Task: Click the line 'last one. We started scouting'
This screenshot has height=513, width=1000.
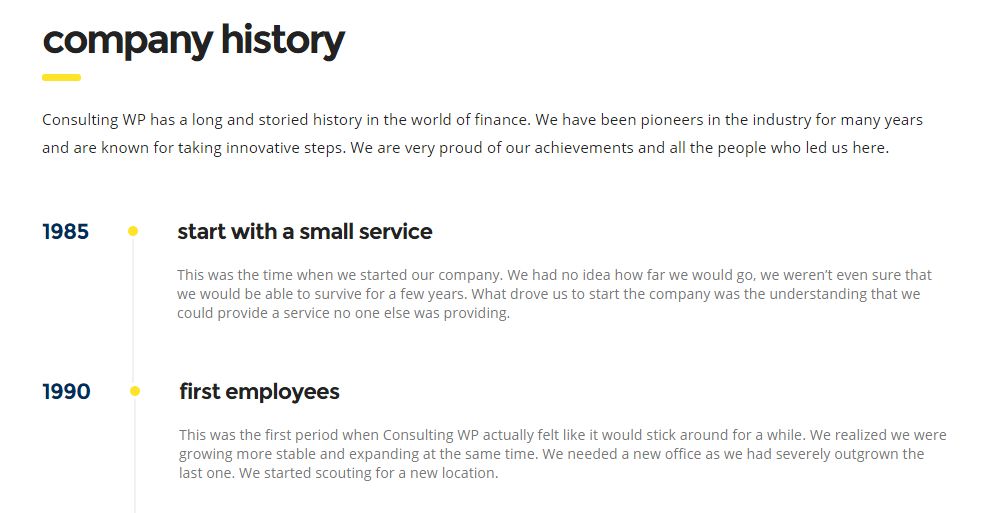Action: click(339, 473)
